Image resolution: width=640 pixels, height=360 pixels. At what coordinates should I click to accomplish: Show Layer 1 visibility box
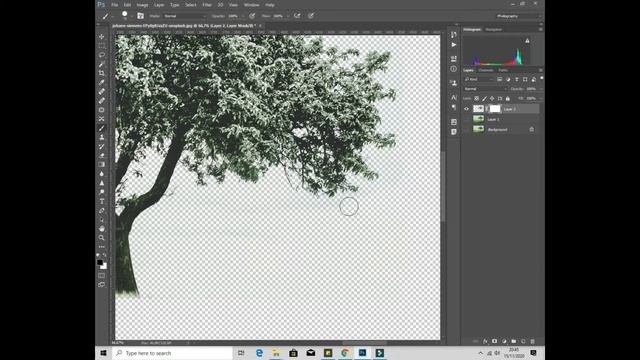pyautogui.click(x=467, y=119)
